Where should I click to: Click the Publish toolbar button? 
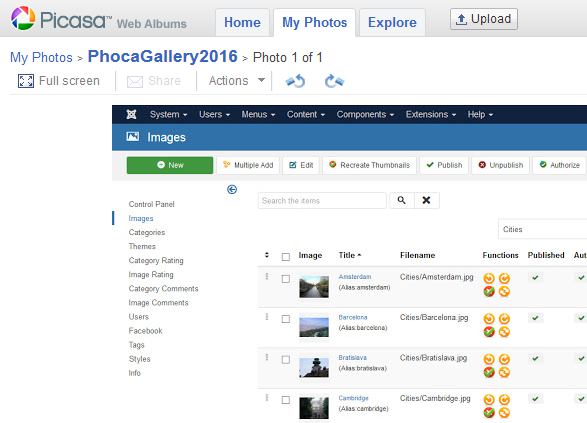tap(444, 165)
